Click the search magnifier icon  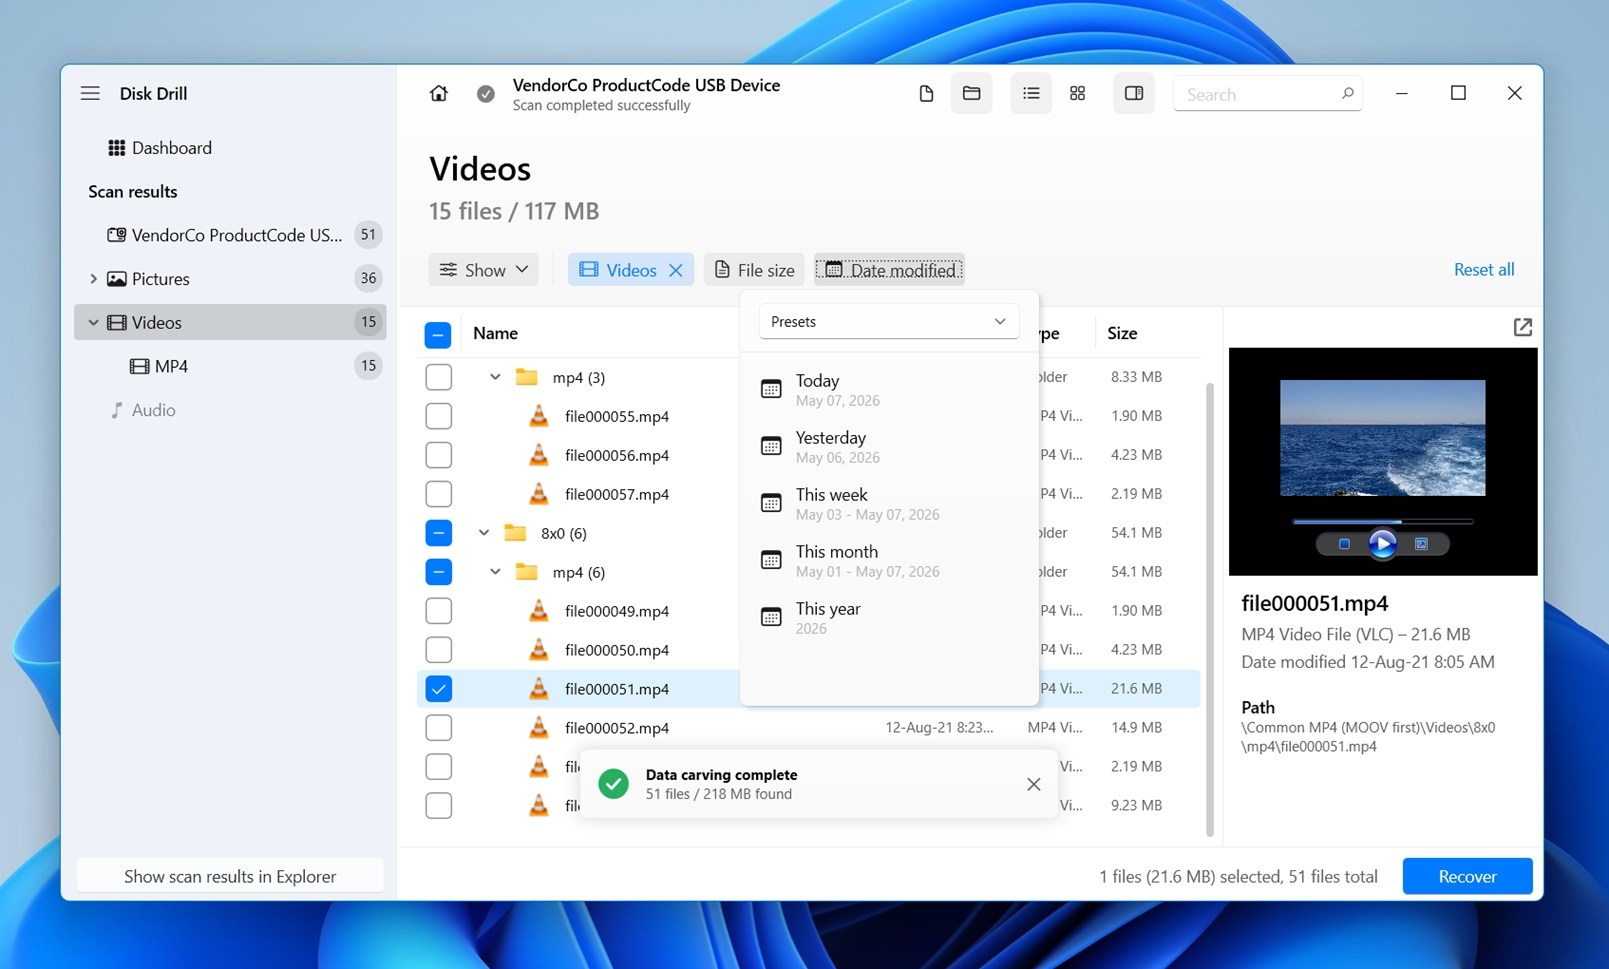1347,93
